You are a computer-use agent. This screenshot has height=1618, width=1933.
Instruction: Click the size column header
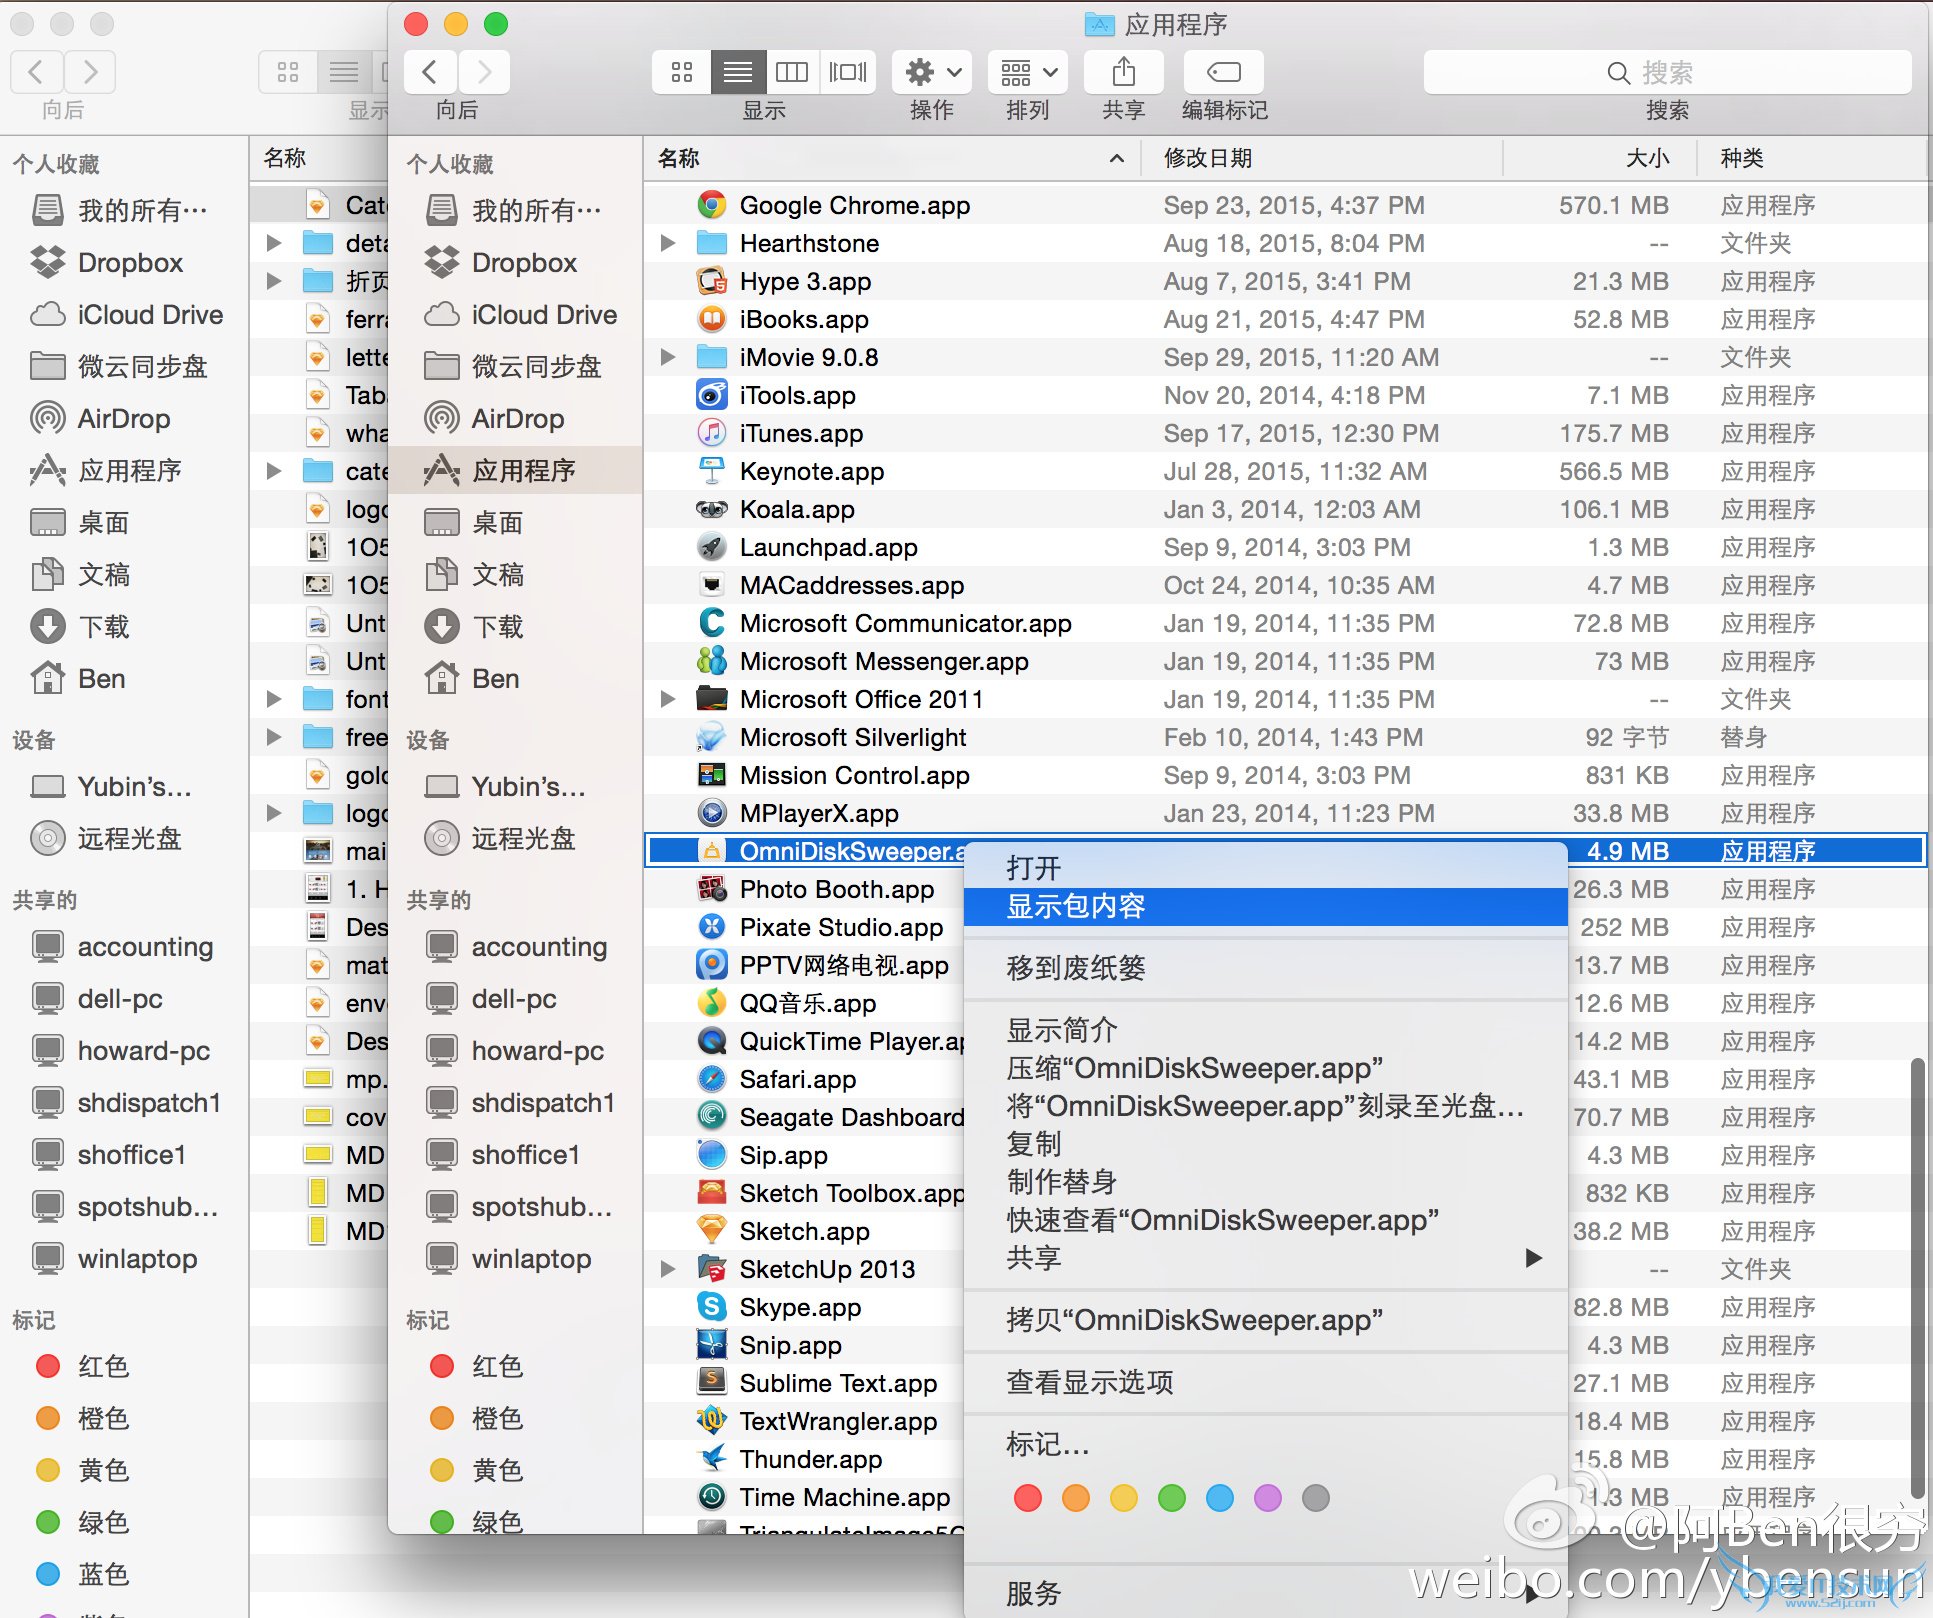(x=1646, y=158)
